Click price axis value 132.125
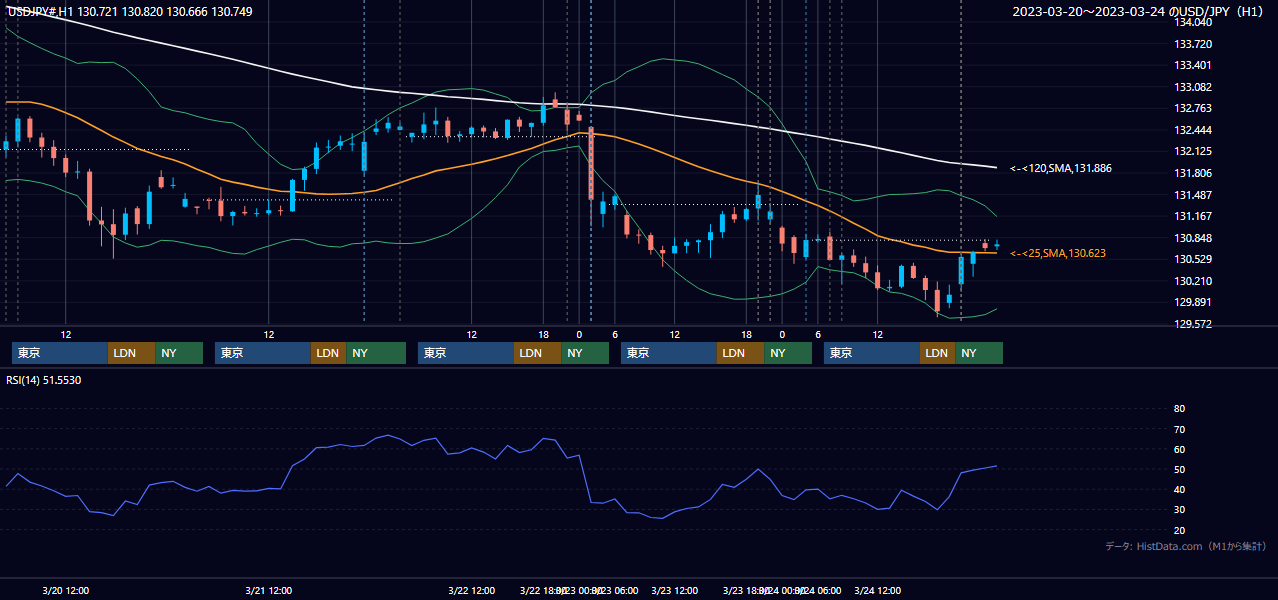Viewport: 1278px width, 600px height. pyautogui.click(x=1192, y=152)
